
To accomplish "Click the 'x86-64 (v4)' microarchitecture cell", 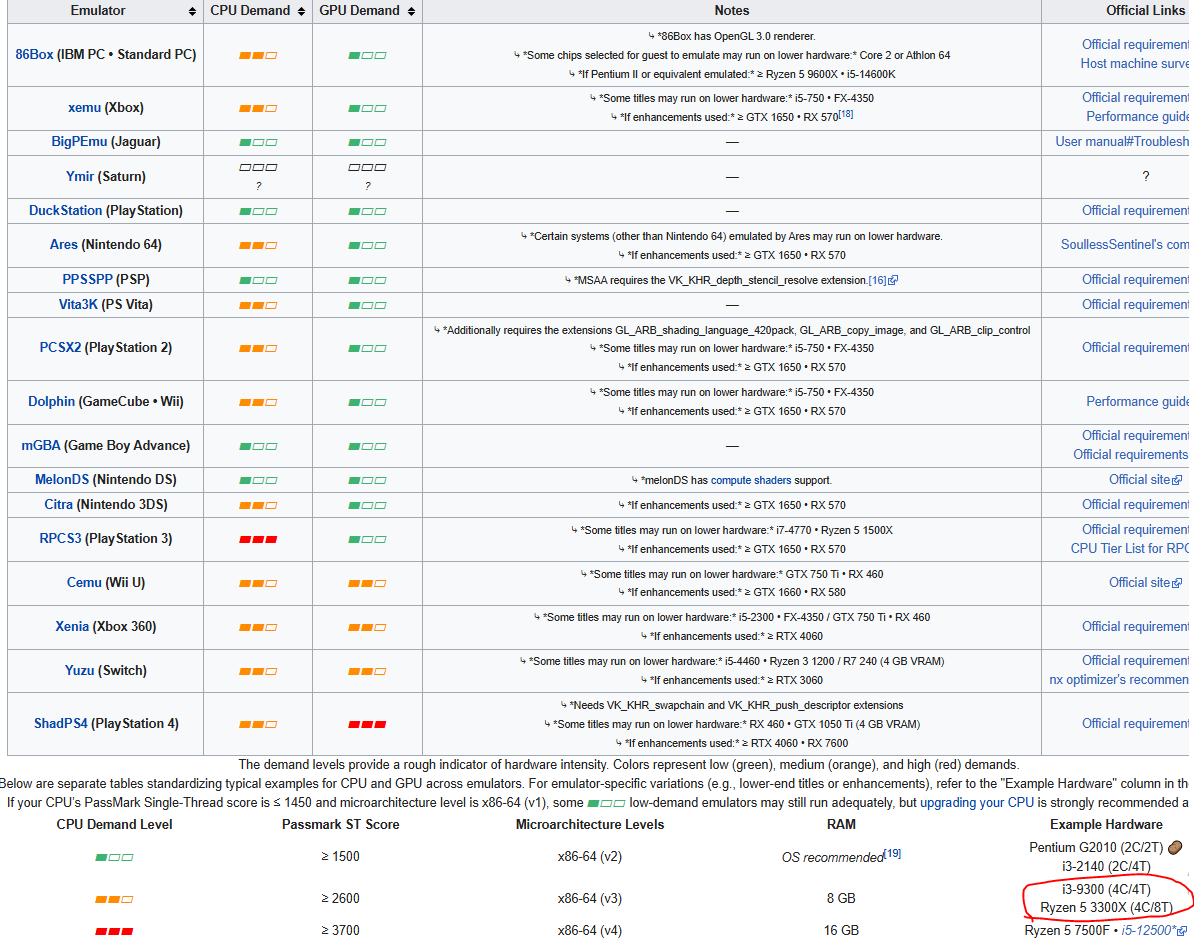I will (x=590, y=931).
